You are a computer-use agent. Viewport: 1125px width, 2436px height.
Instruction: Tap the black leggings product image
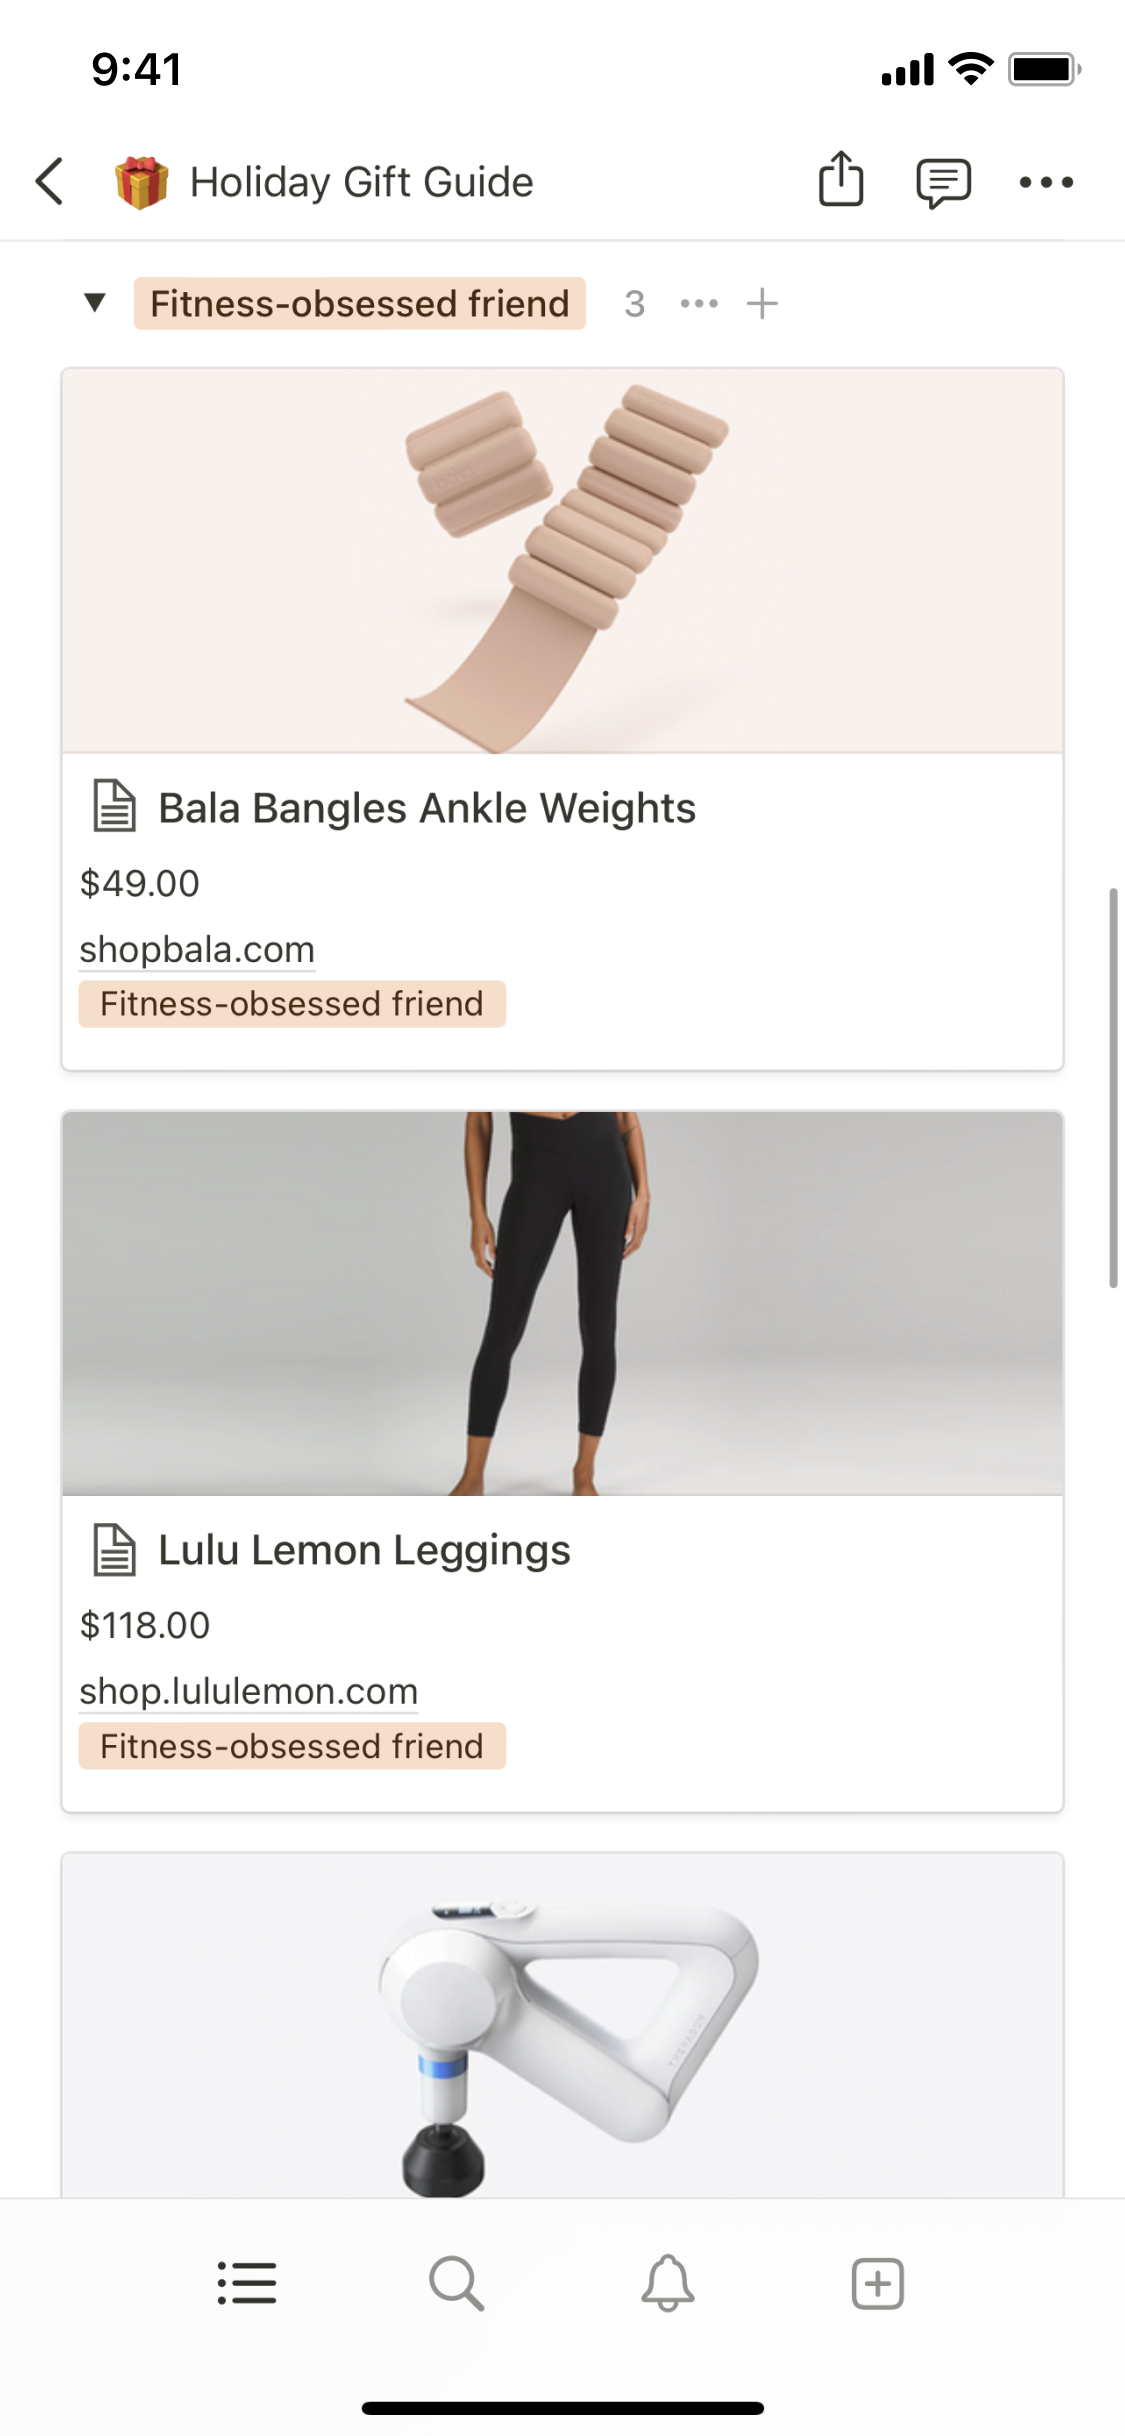pyautogui.click(x=562, y=1303)
